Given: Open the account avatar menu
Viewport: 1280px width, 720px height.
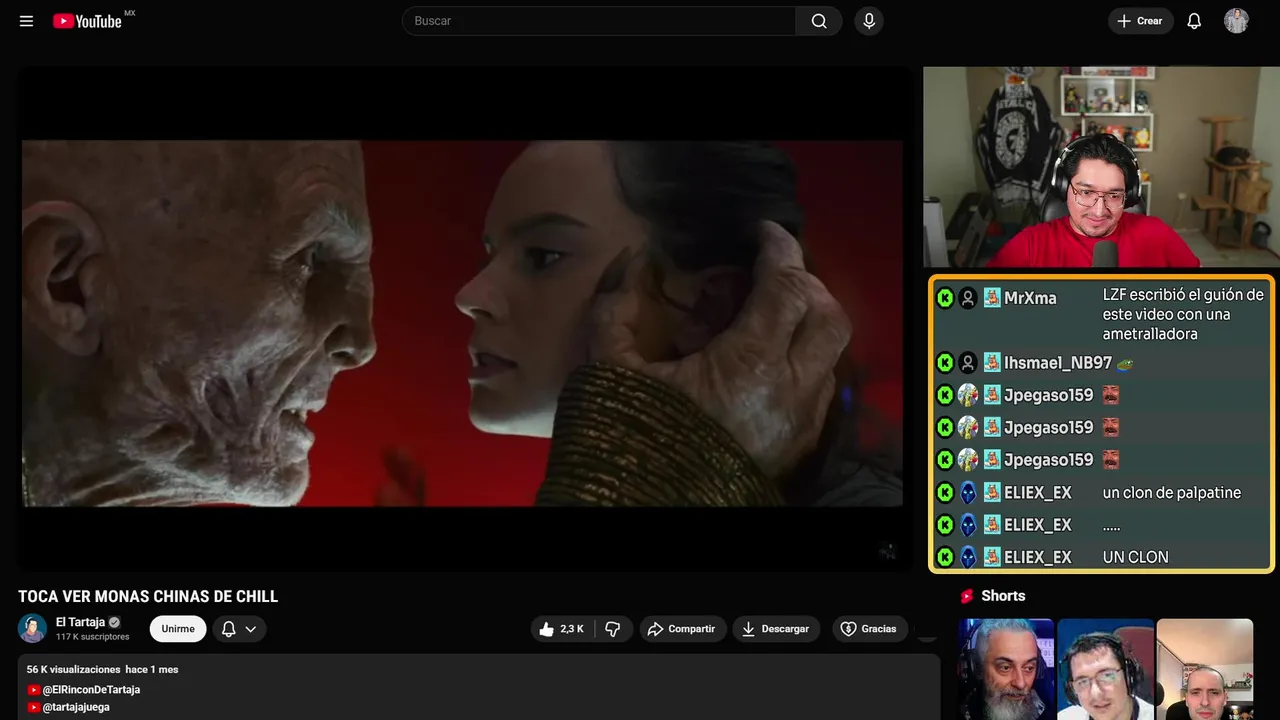Looking at the screenshot, I should click(1236, 21).
